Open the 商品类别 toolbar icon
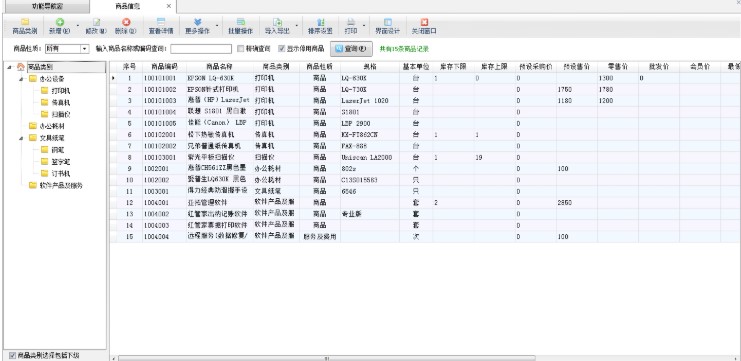Image resolution: width=741 pixels, height=361 pixels. (25, 22)
